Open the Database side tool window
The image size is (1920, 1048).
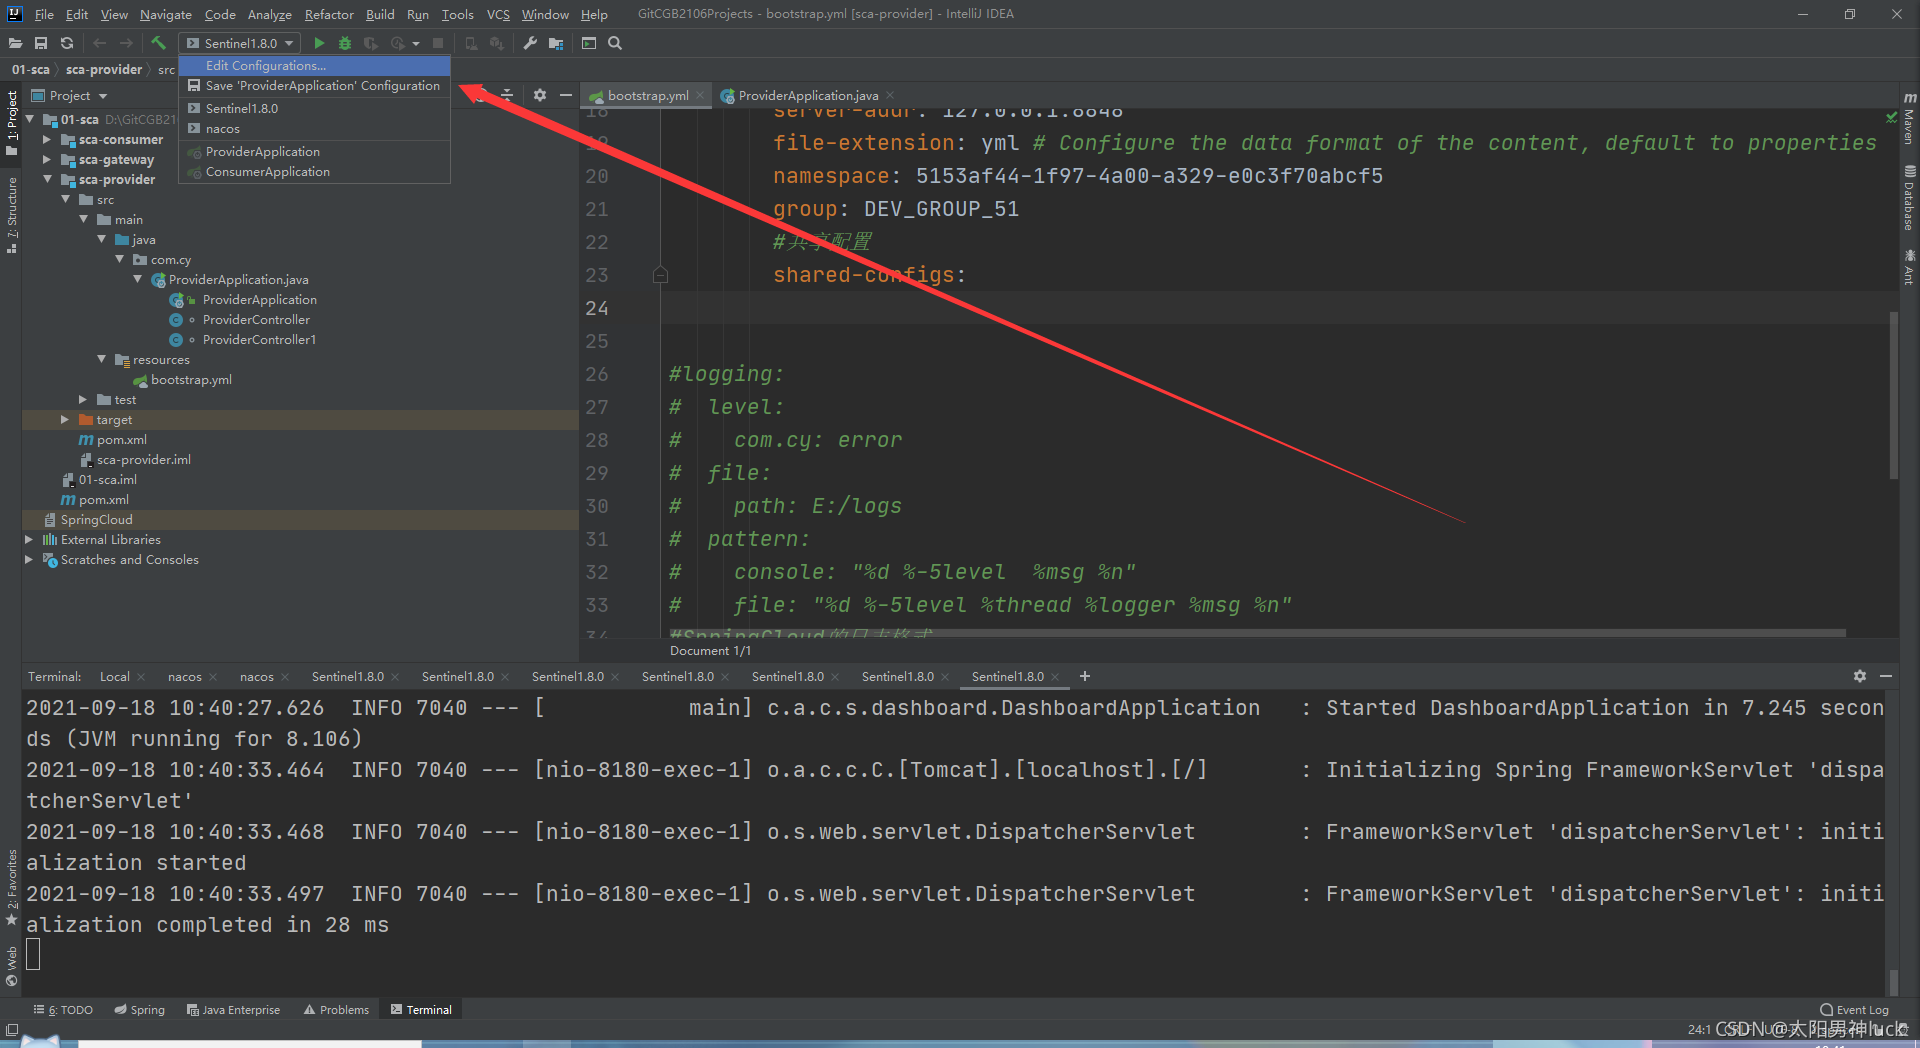[1909, 198]
